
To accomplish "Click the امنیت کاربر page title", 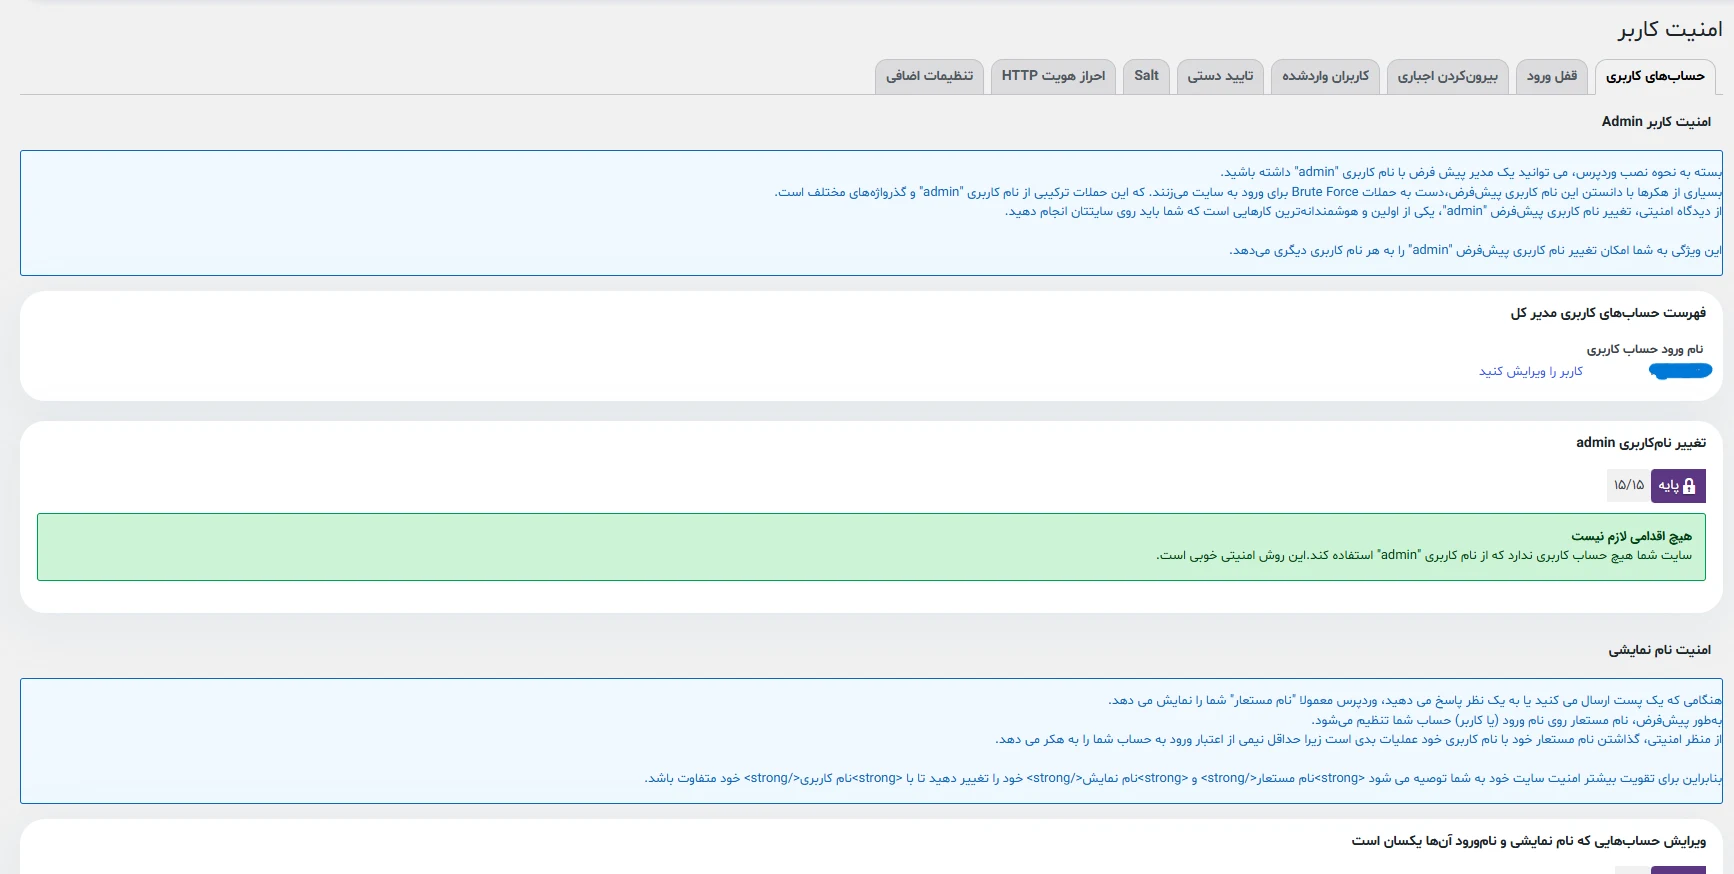I will coord(1670,30).
